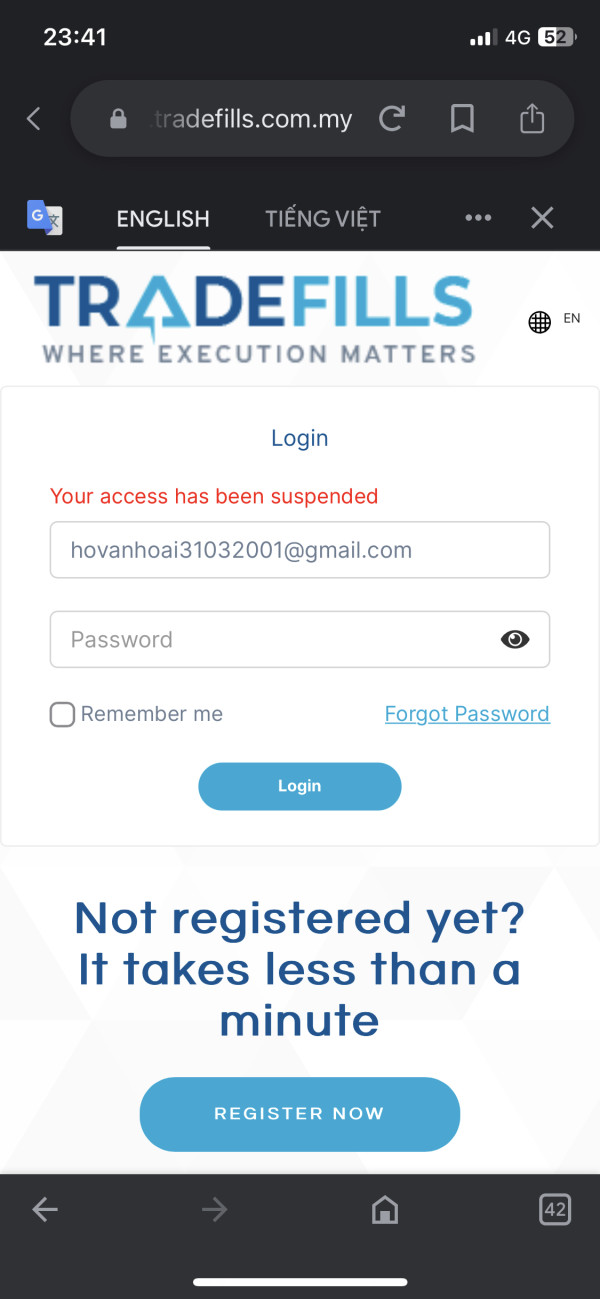The height and width of the screenshot is (1299, 600).
Task: Enable the Remember me checkbox
Action: 62,714
